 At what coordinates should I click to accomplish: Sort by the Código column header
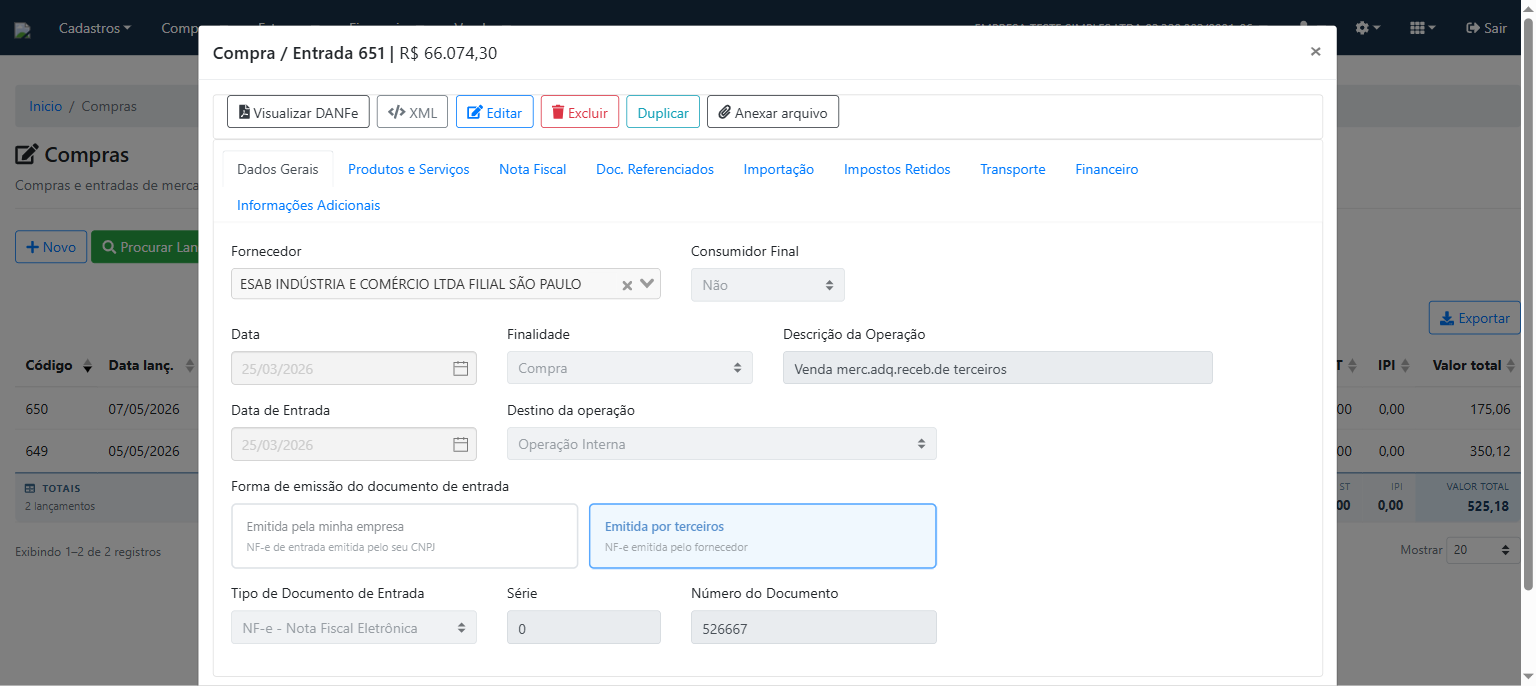coord(59,366)
